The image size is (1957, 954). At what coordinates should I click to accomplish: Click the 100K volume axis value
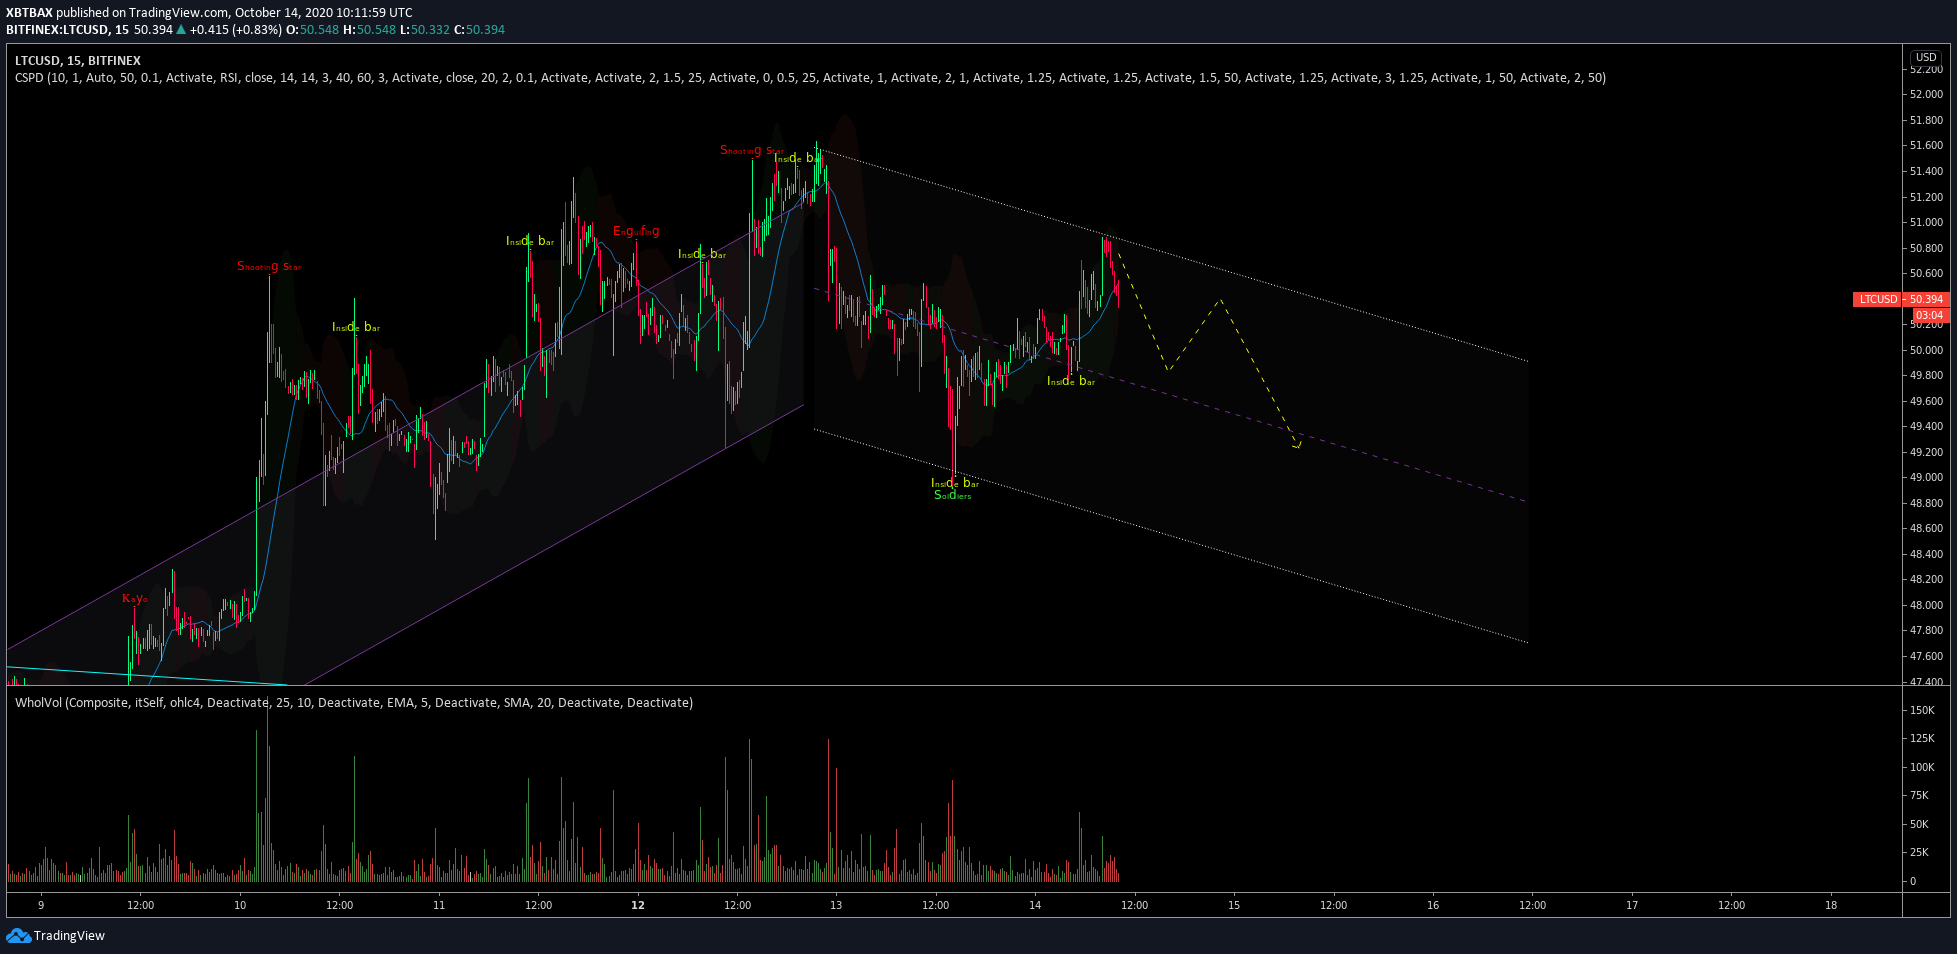coord(1922,767)
